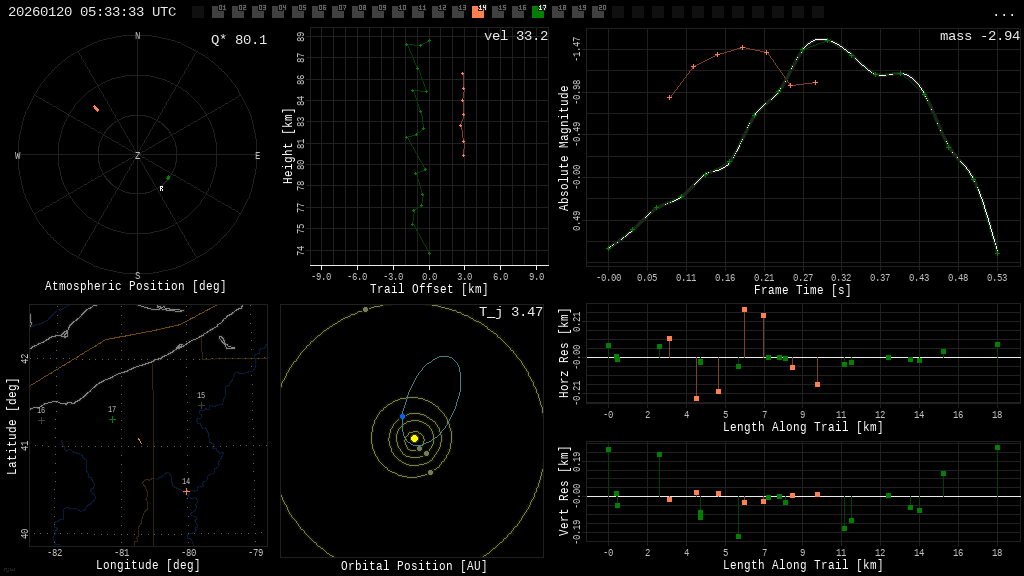Viewport: 1024px width, 576px height.
Task: Click the Frame Time [s] axis label
Action: pyautogui.click(x=802, y=290)
